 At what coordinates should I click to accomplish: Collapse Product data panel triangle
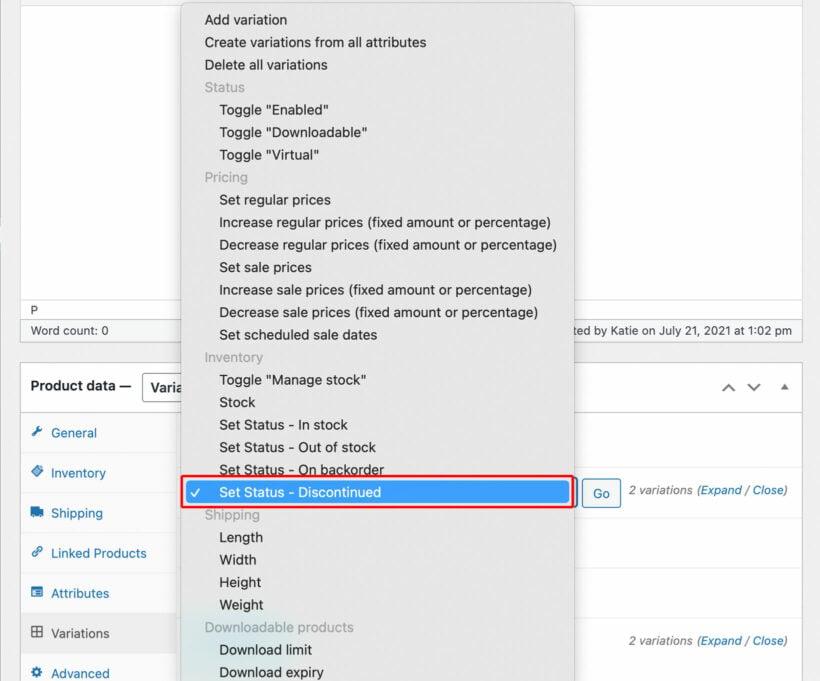click(x=784, y=387)
